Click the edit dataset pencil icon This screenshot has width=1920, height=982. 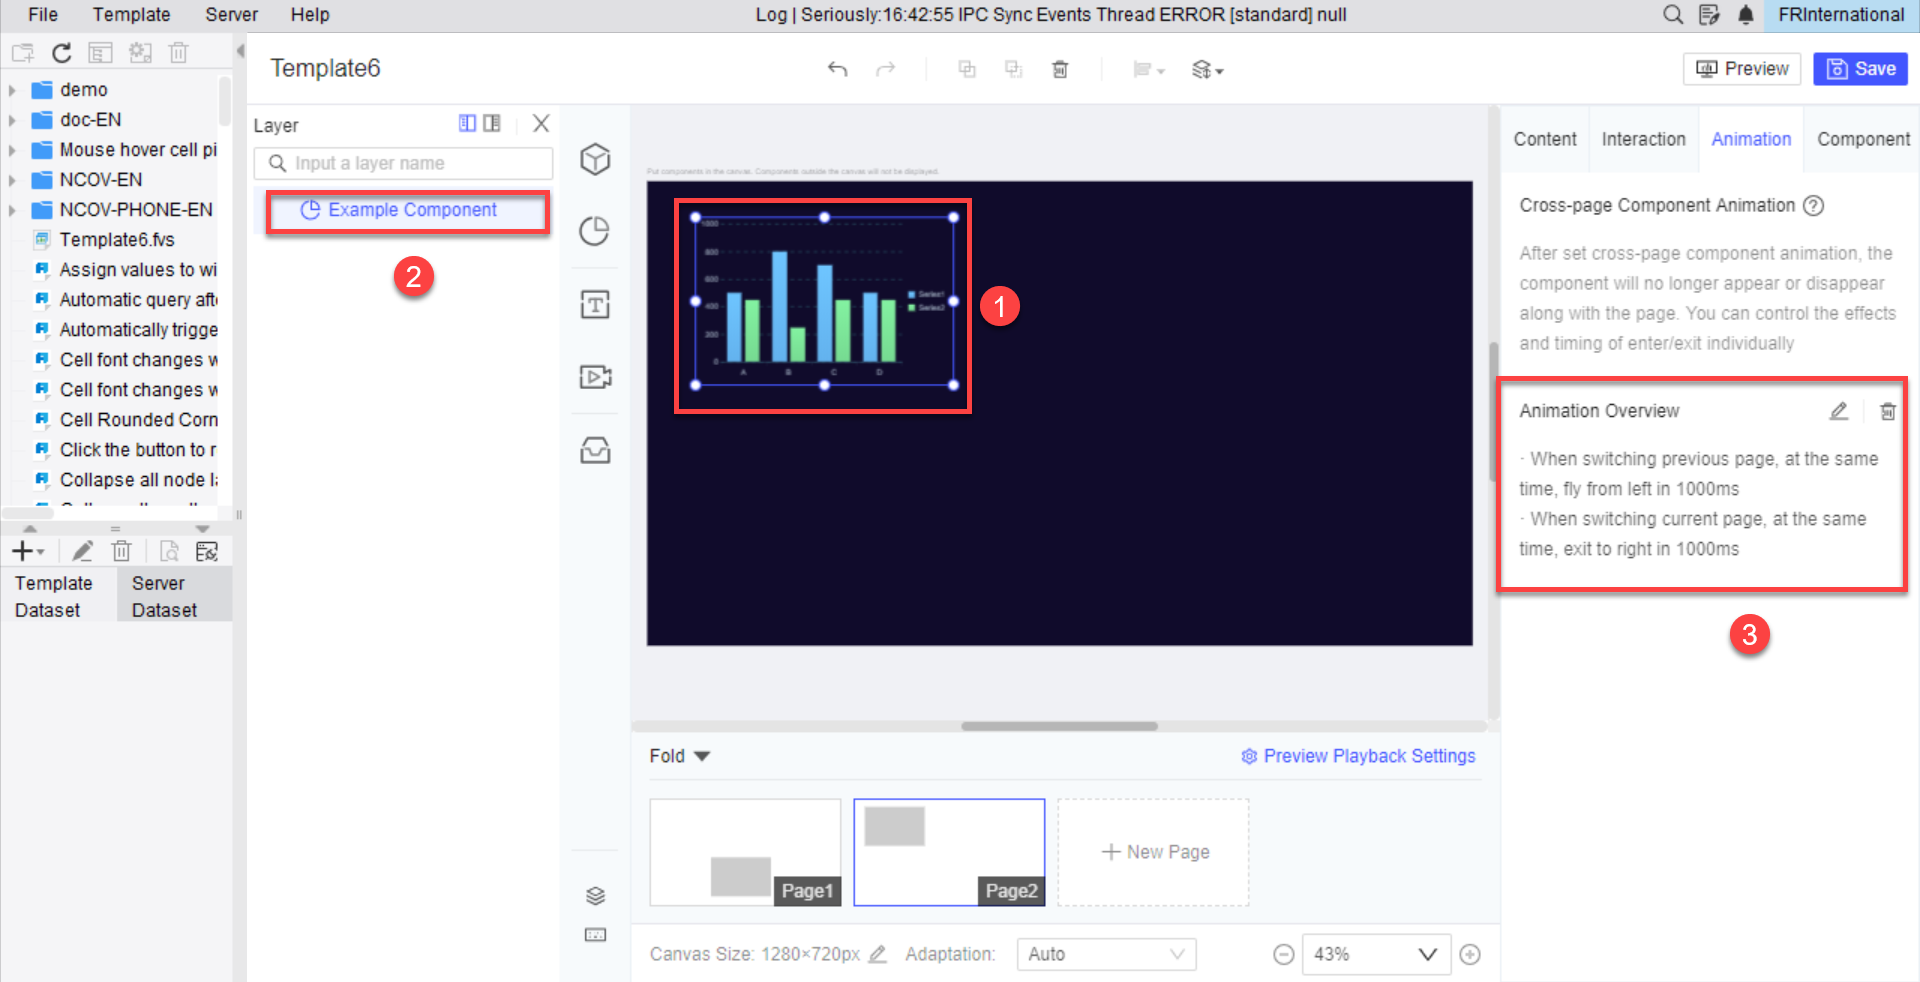tap(83, 551)
